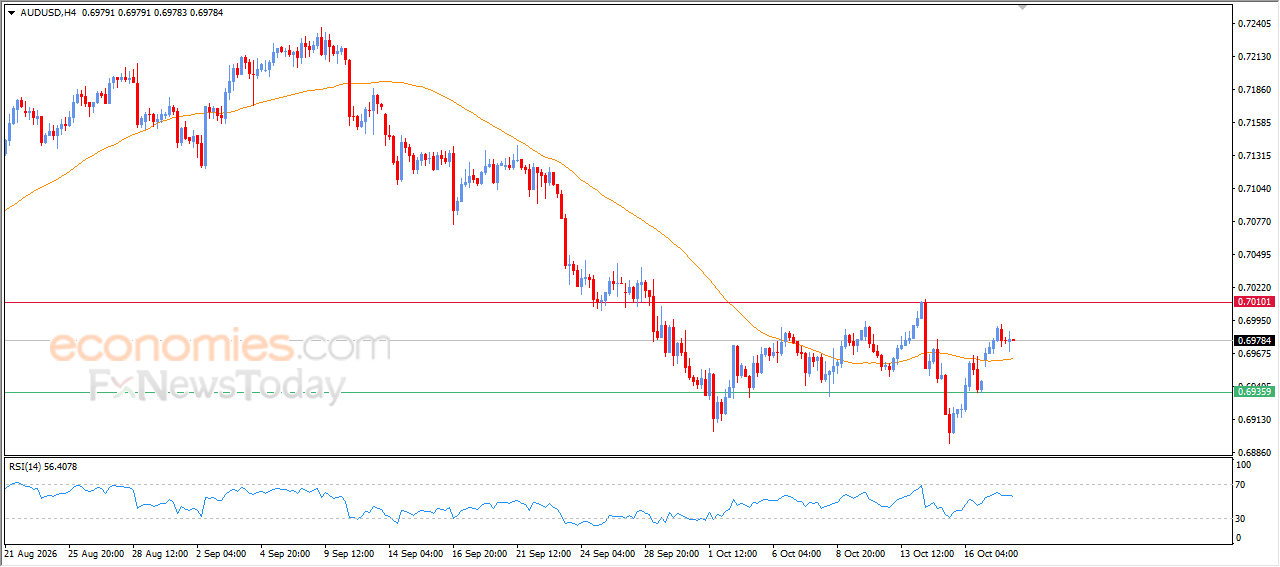Screen dimensions: 1280x567
Task: Click the 0.69950 price axis label
Action: tap(1255, 320)
